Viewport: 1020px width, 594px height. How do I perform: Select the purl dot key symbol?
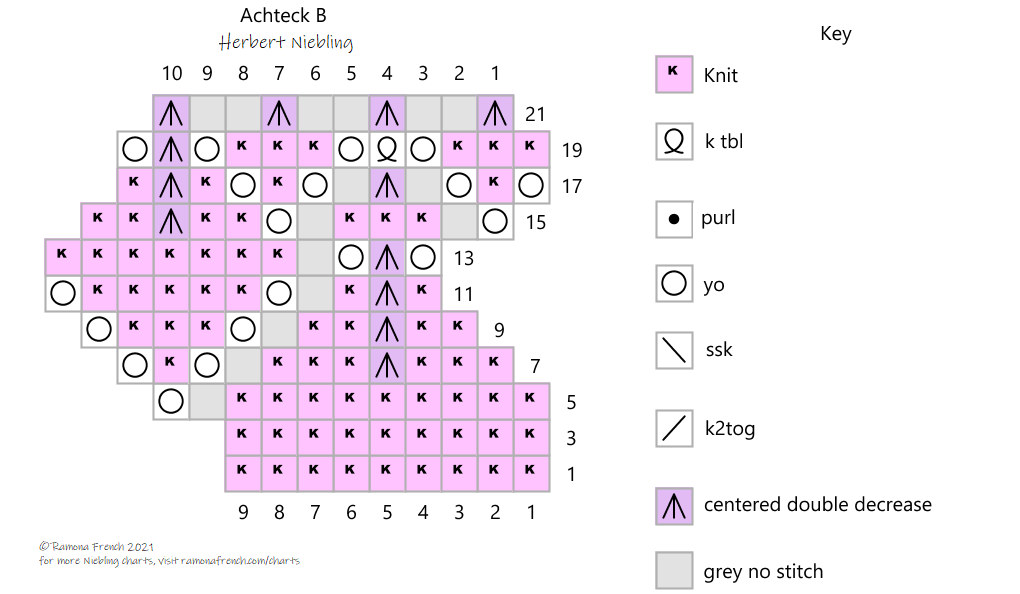tap(674, 218)
